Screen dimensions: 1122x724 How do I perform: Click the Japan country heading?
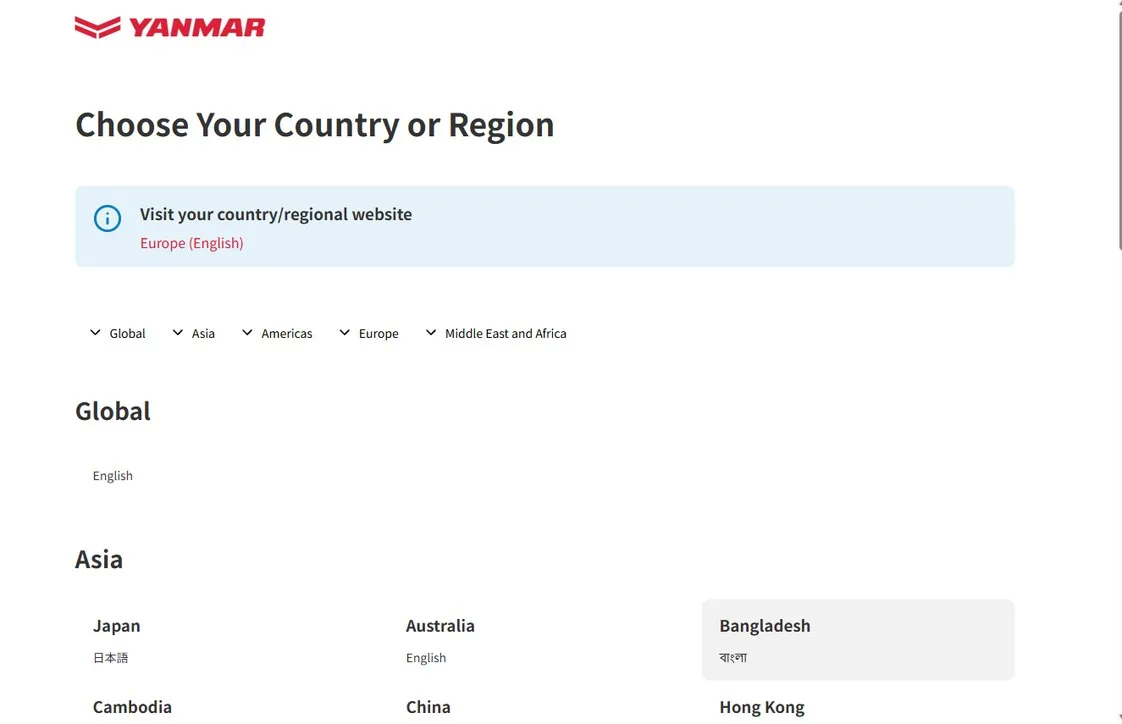click(x=117, y=626)
